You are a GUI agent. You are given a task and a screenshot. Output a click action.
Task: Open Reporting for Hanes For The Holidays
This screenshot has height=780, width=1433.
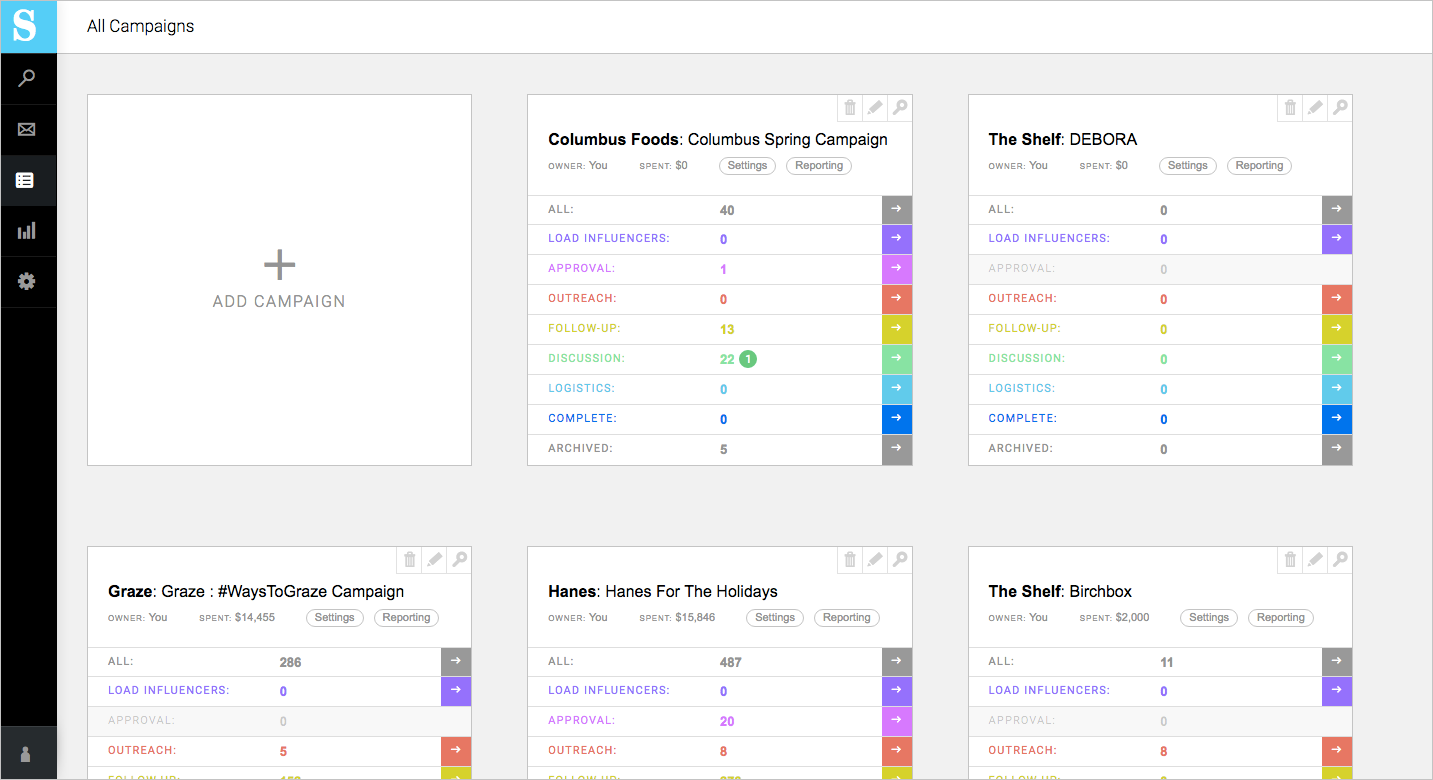(847, 618)
